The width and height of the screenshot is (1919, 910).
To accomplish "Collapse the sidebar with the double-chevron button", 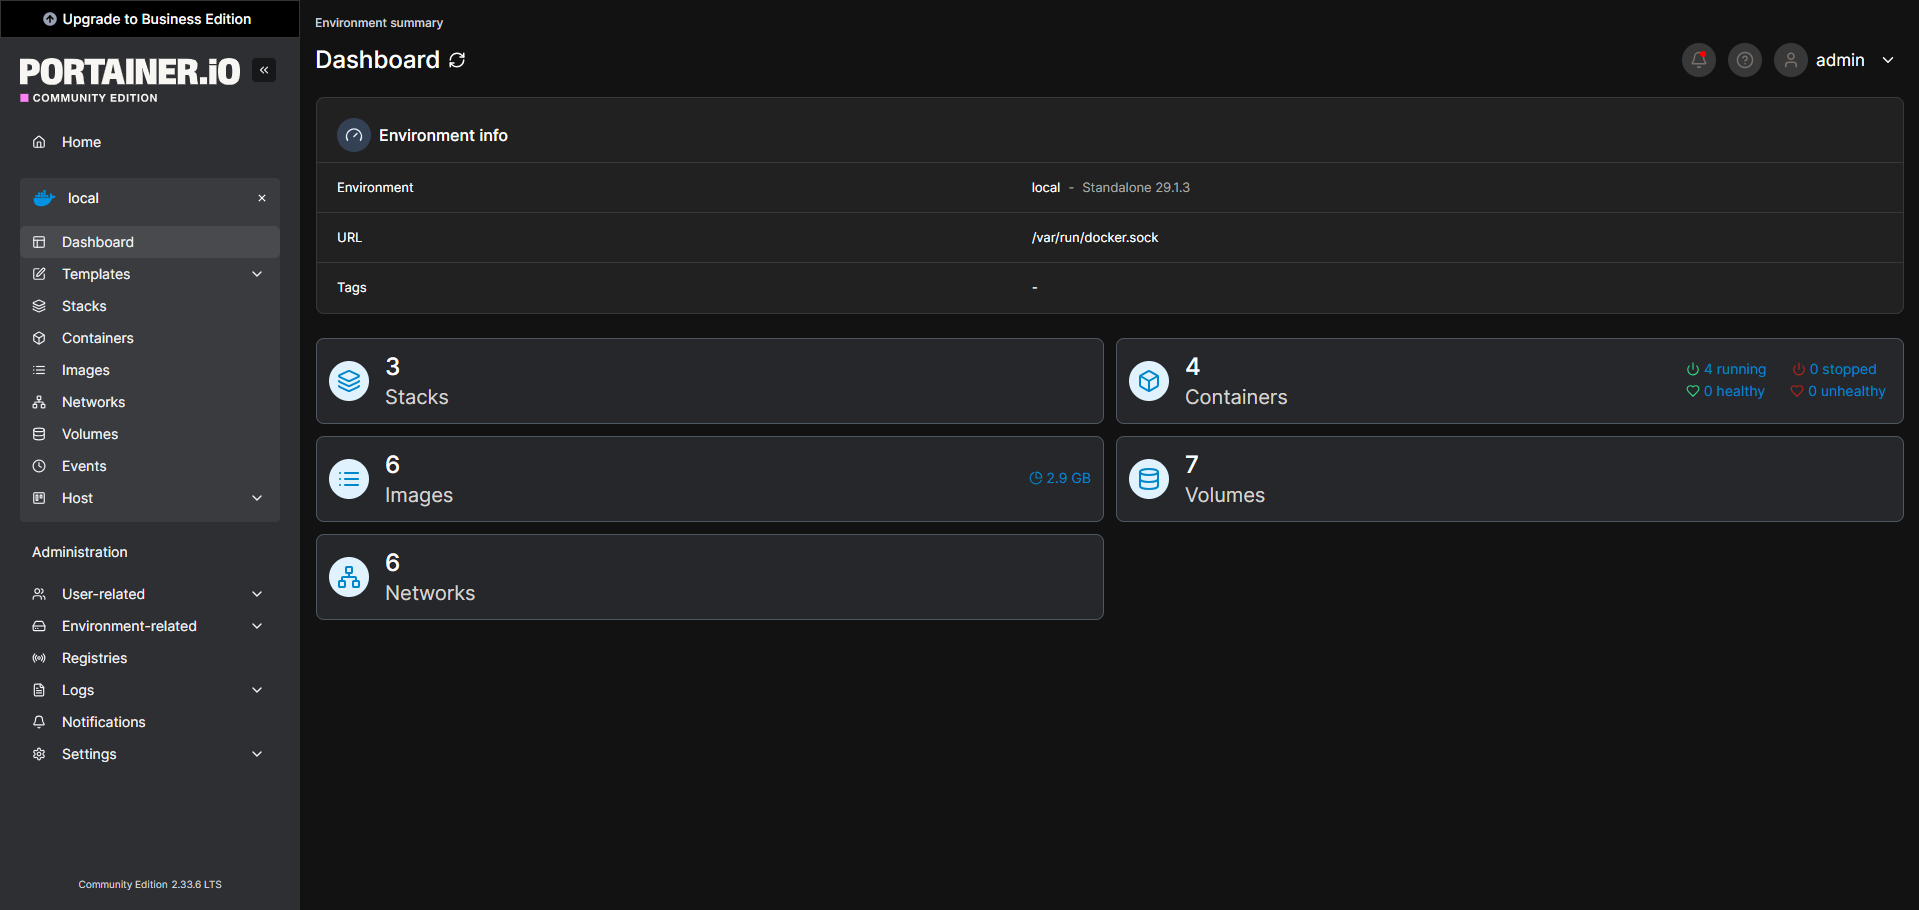I will click(264, 70).
